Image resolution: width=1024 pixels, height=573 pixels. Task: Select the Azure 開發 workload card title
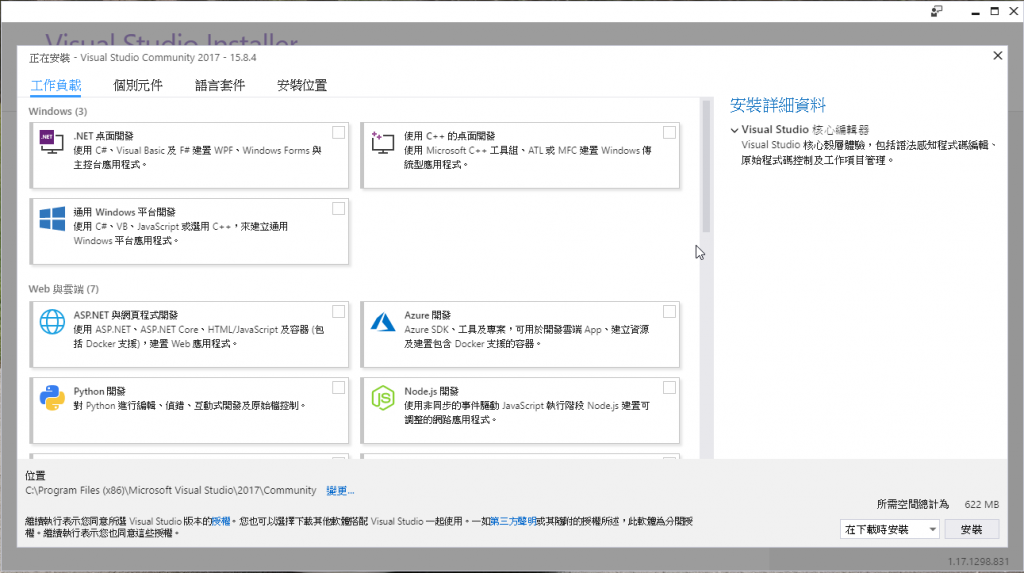(427, 315)
